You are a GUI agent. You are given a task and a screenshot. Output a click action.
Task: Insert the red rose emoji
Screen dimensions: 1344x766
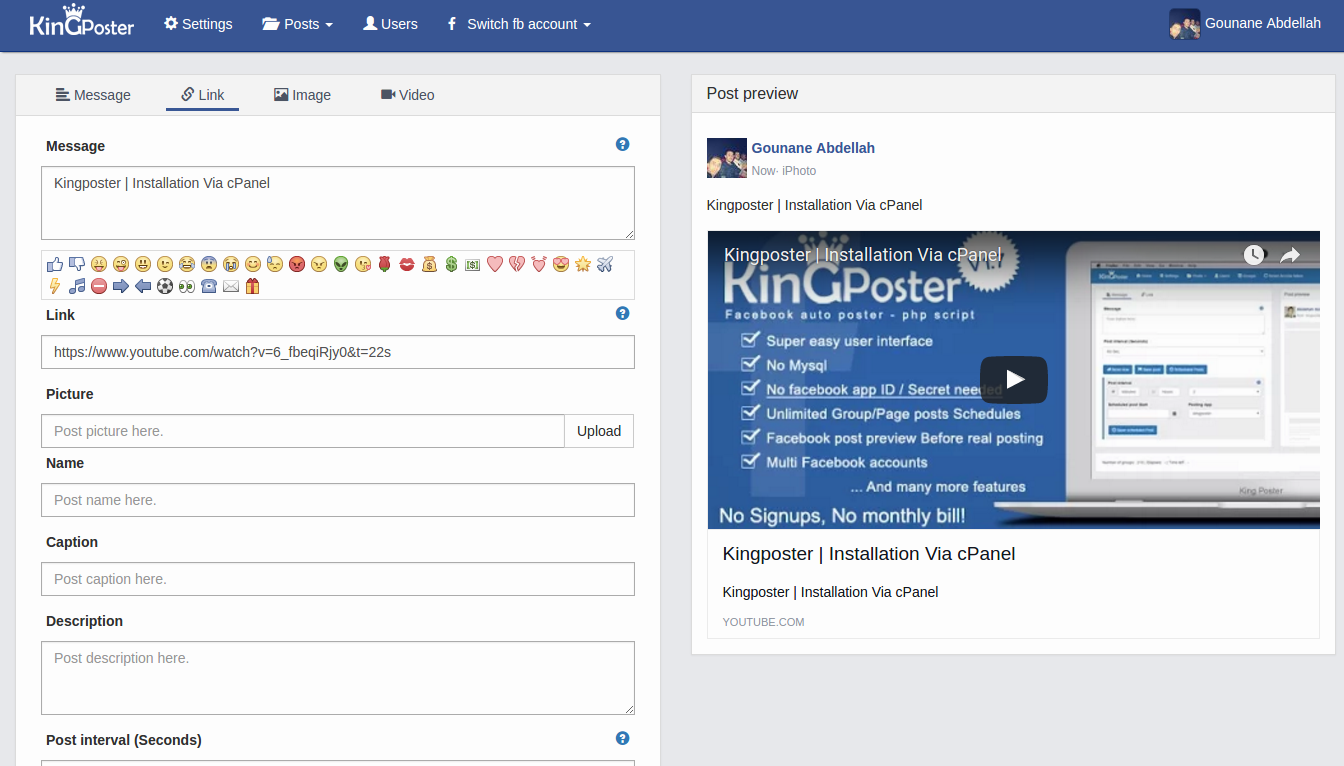point(385,264)
